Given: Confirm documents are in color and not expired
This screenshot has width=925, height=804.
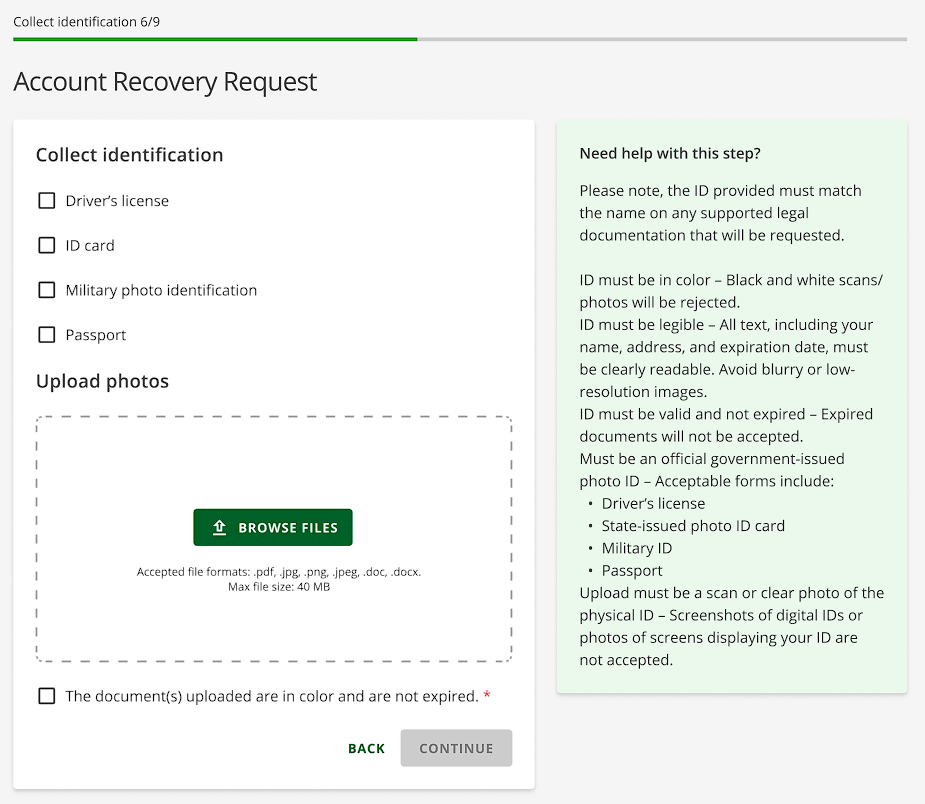Looking at the screenshot, I should pyautogui.click(x=46, y=696).
